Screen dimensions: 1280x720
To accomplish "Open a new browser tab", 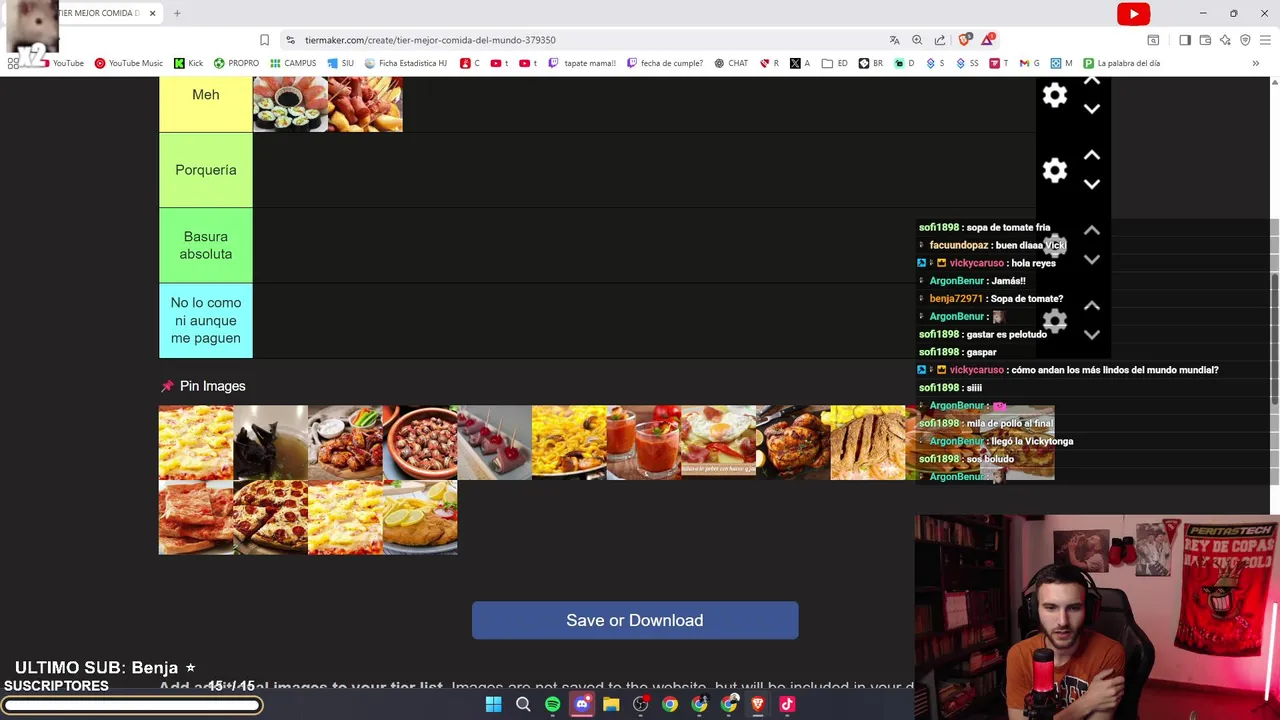I will point(177,13).
